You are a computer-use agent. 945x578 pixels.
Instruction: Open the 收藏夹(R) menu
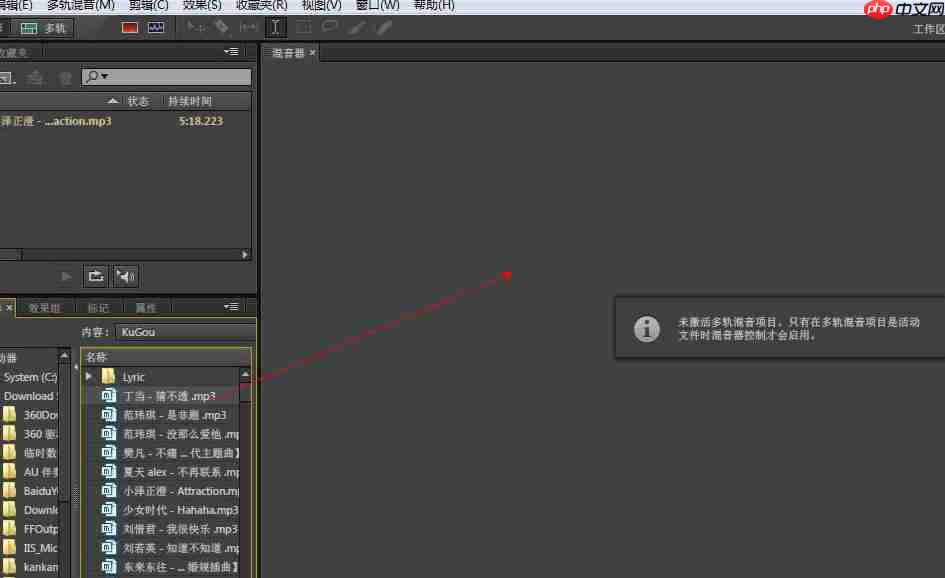pos(262,5)
